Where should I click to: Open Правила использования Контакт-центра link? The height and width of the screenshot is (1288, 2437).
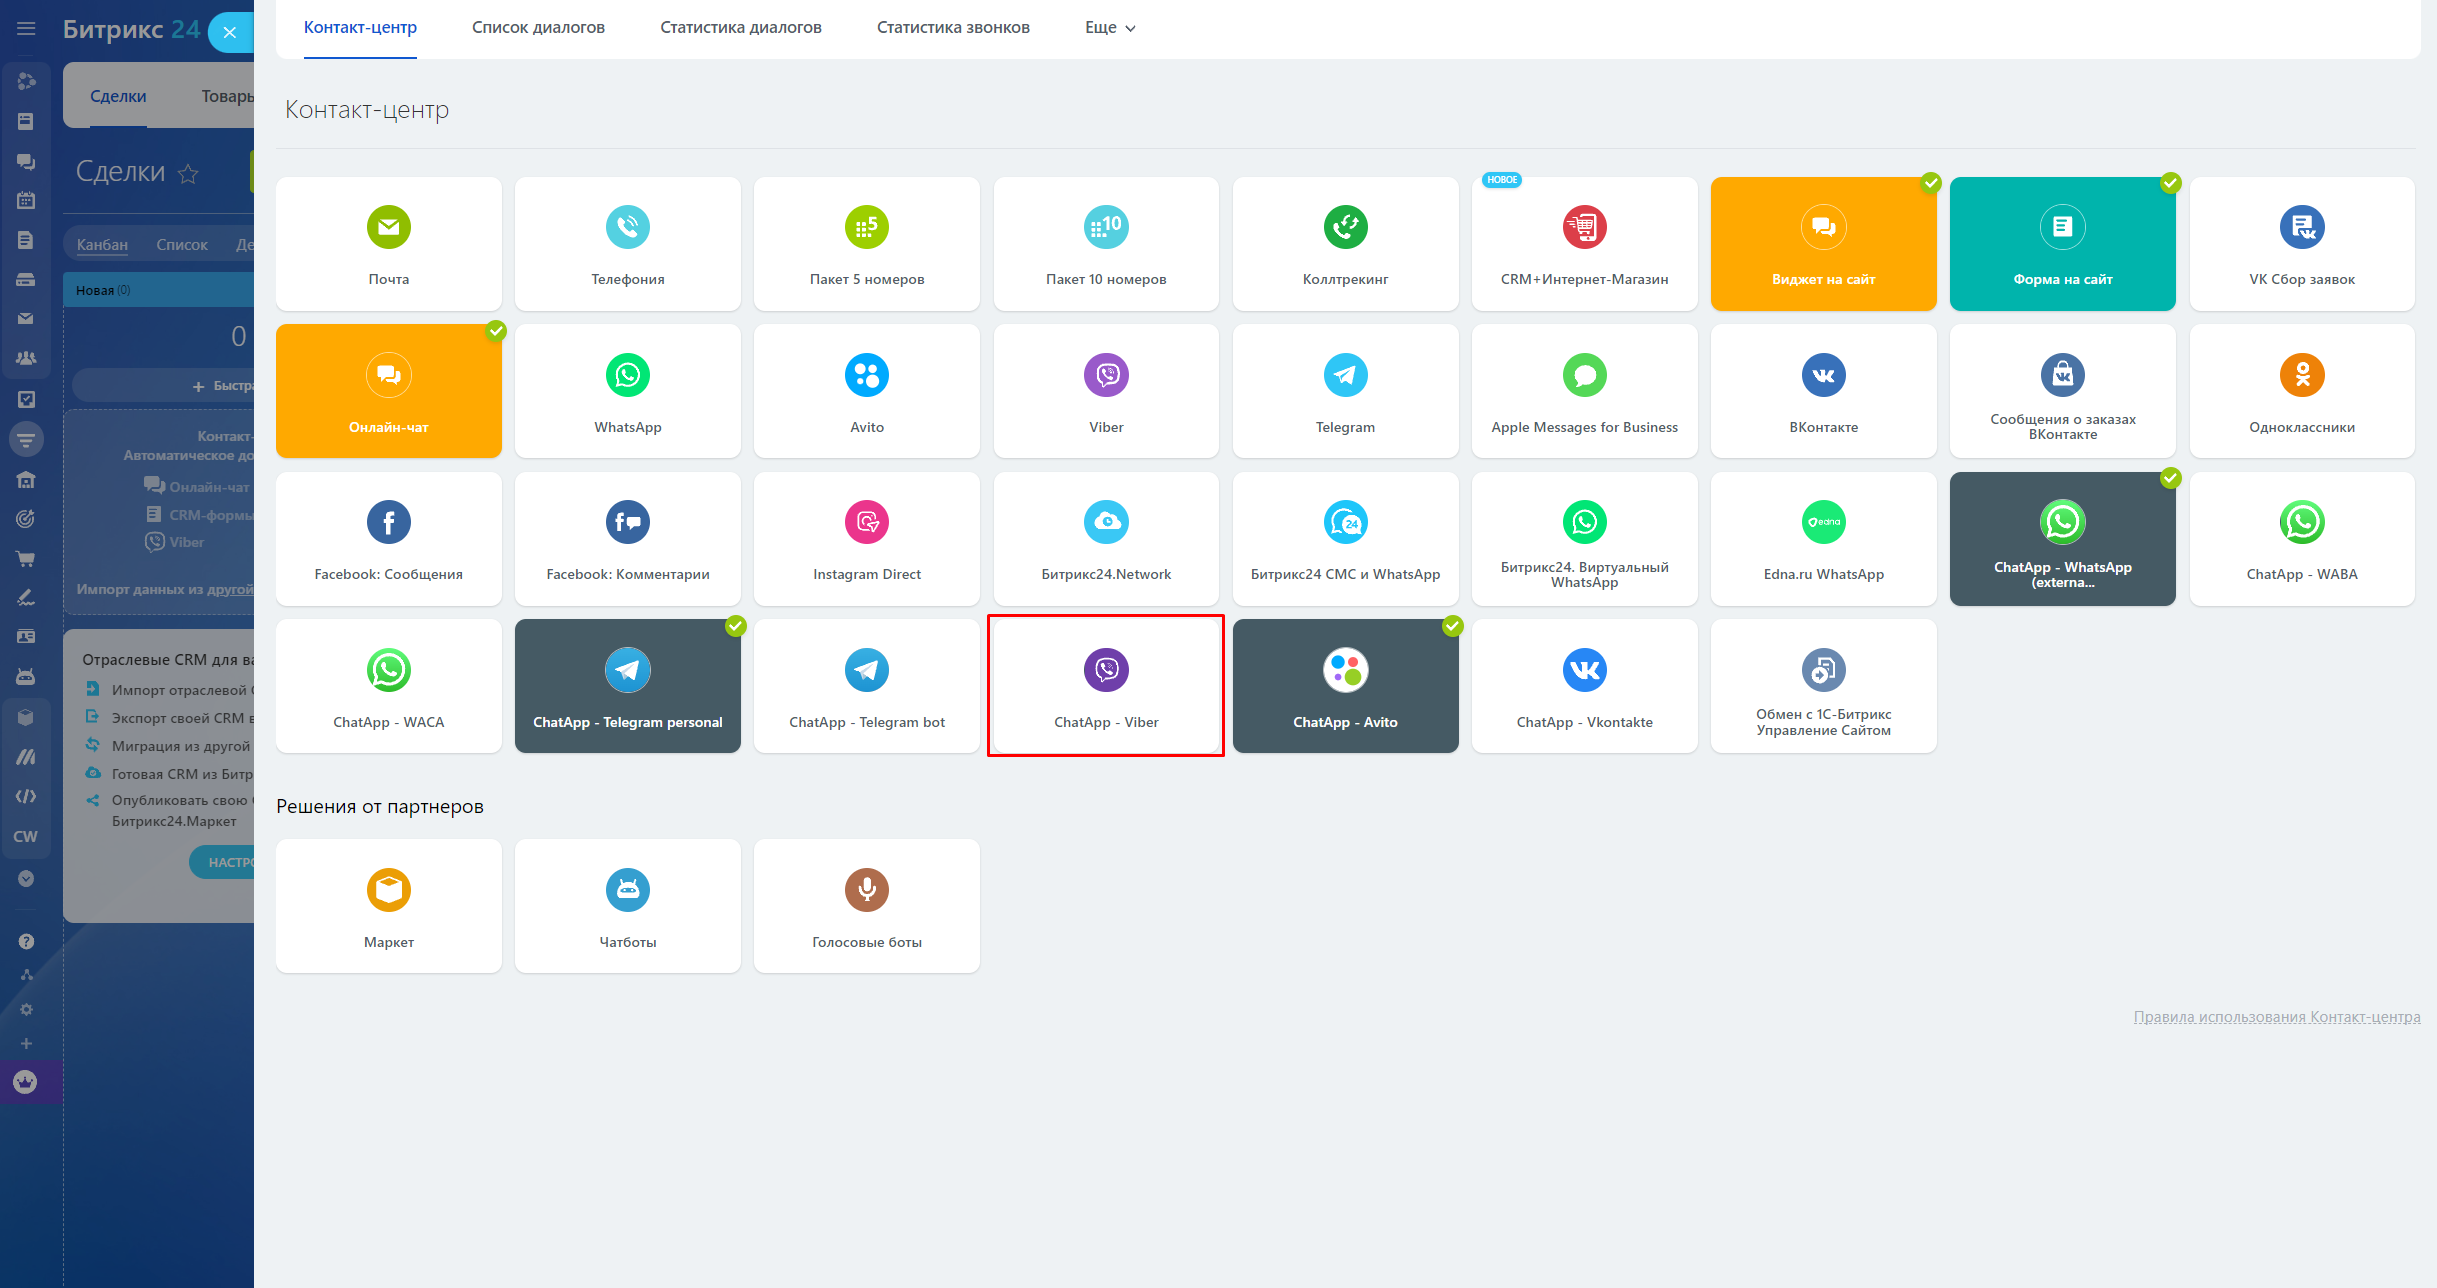pos(2276,1017)
